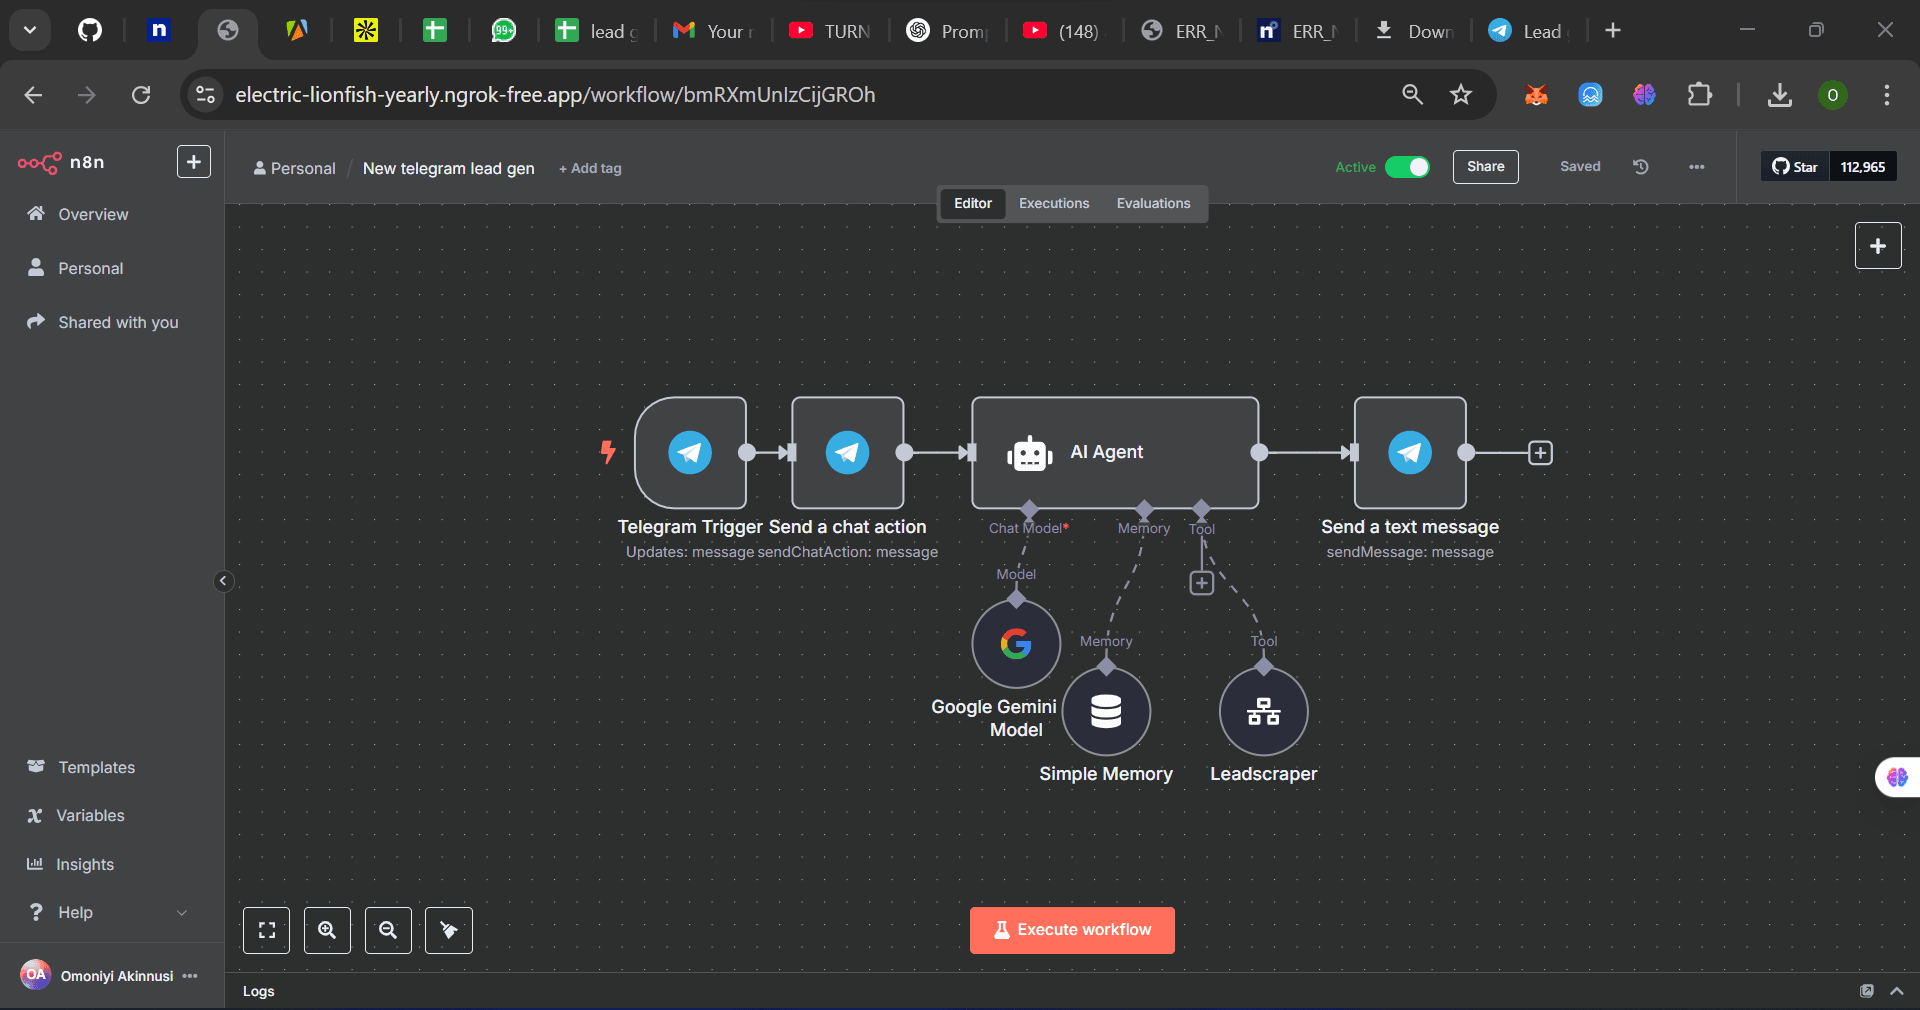Viewport: 1920px width, 1010px height.
Task: Zoom out of the canvas
Action: click(388, 930)
